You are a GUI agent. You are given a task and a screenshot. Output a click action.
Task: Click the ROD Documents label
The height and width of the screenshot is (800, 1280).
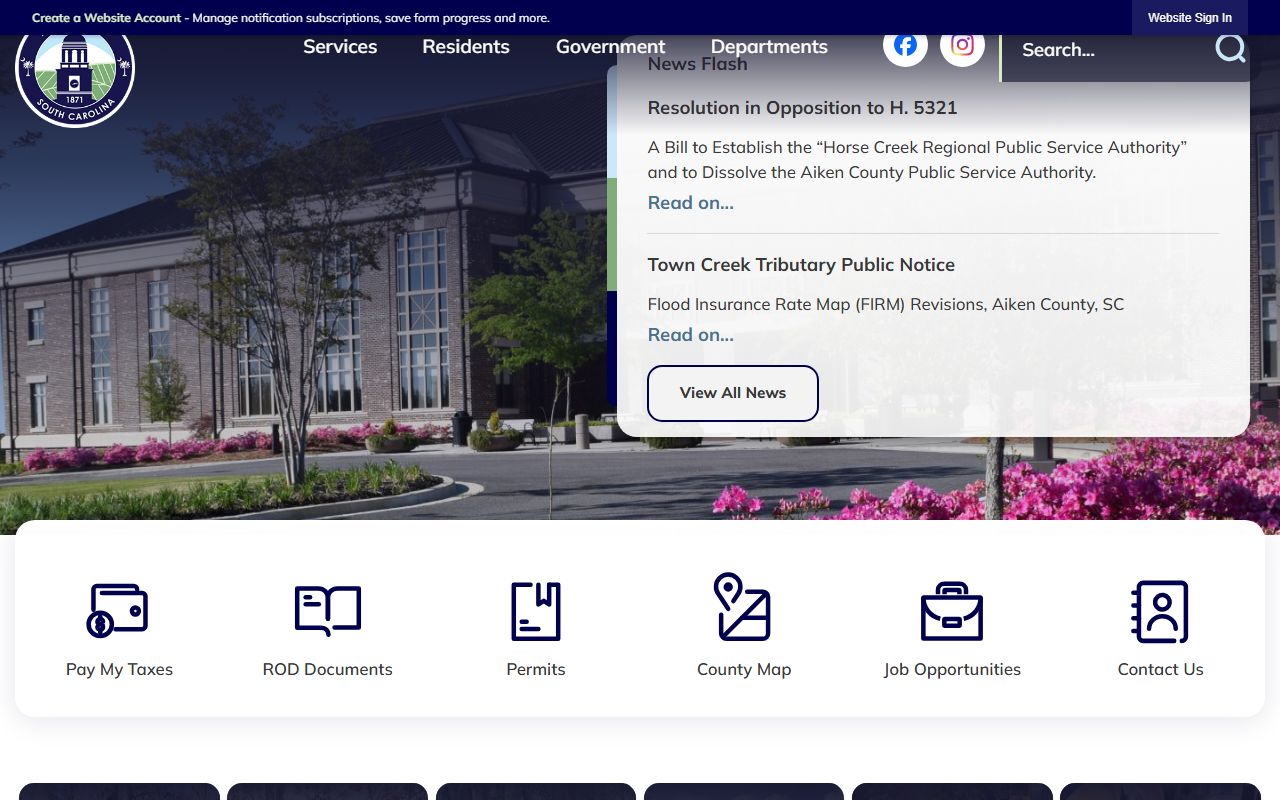[x=328, y=670]
